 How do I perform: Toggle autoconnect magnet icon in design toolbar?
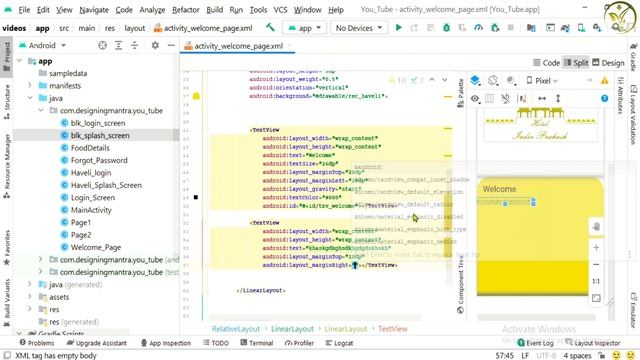click(505, 98)
